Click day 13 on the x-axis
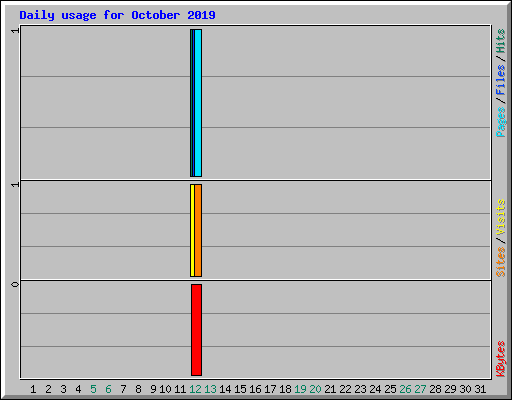This screenshot has width=512, height=400. (210, 389)
